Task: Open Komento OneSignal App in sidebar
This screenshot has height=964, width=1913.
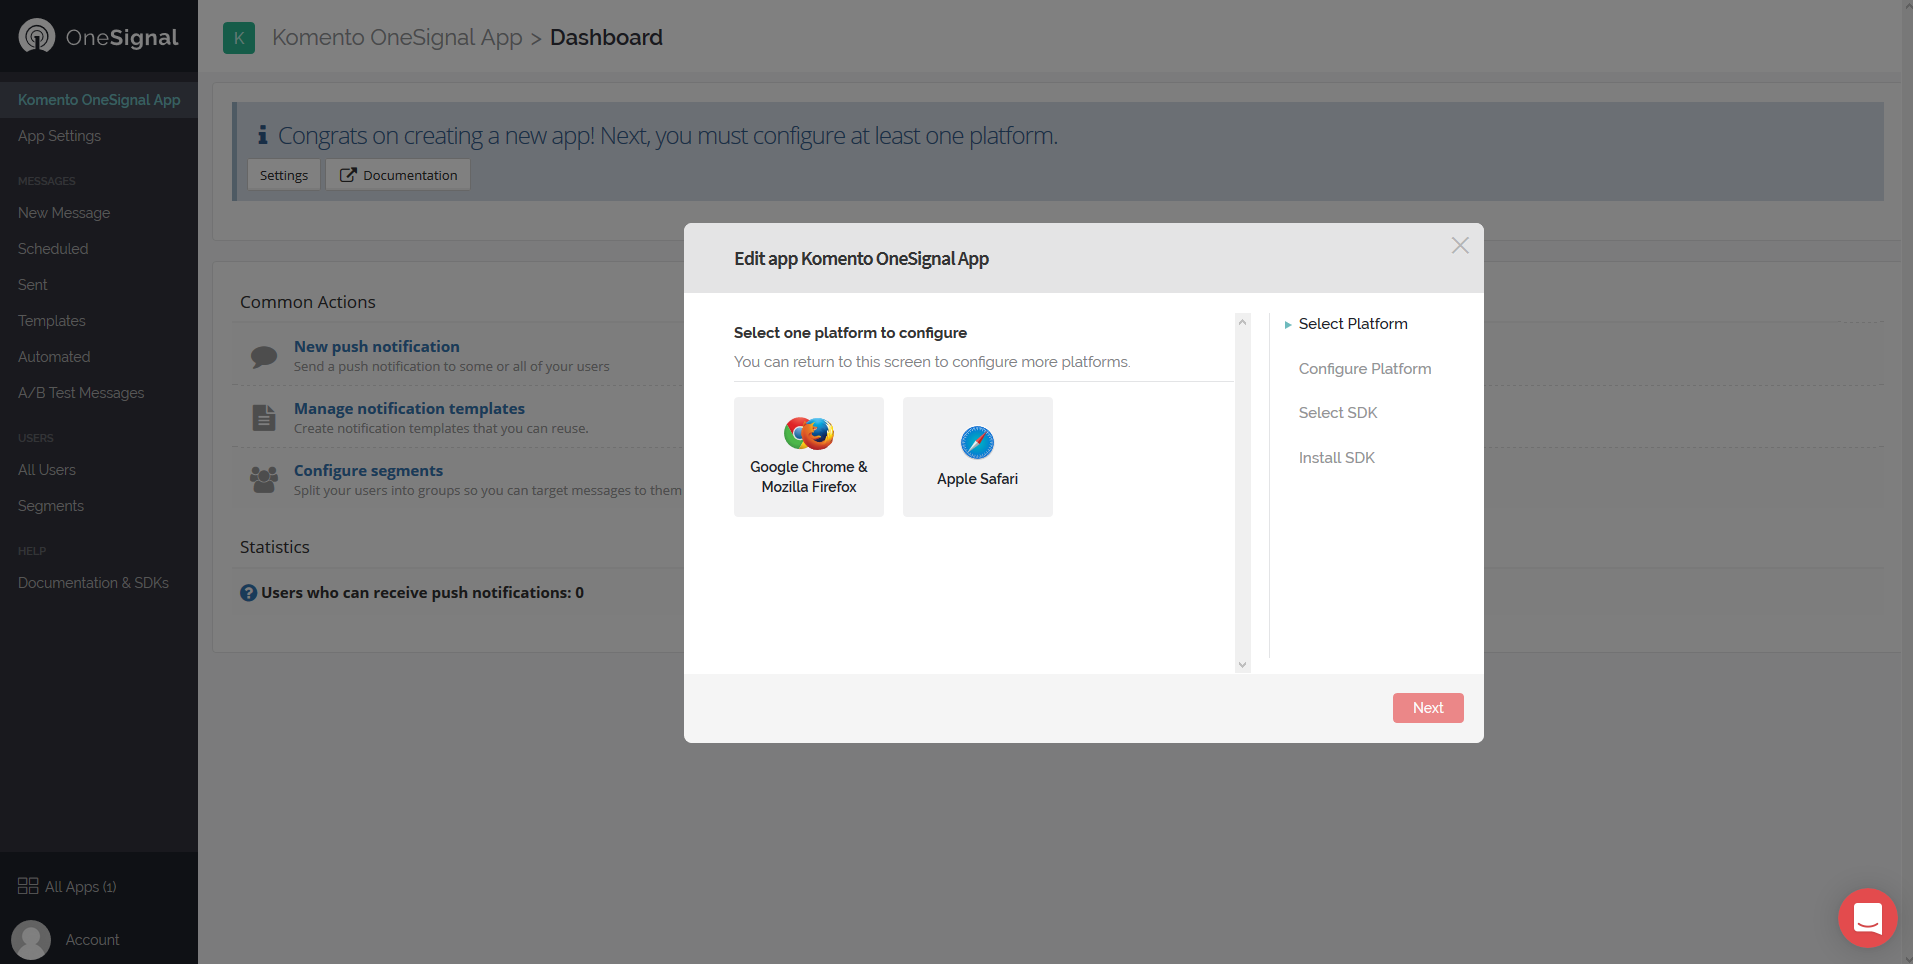Action: click(x=99, y=100)
